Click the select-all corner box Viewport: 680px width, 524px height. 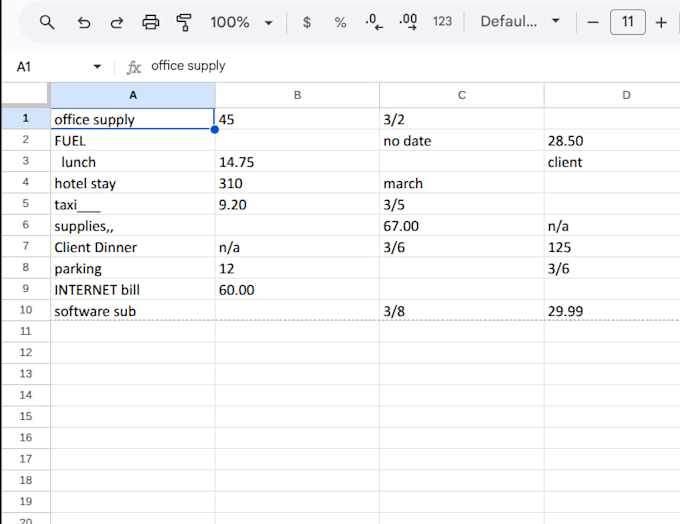(26, 94)
